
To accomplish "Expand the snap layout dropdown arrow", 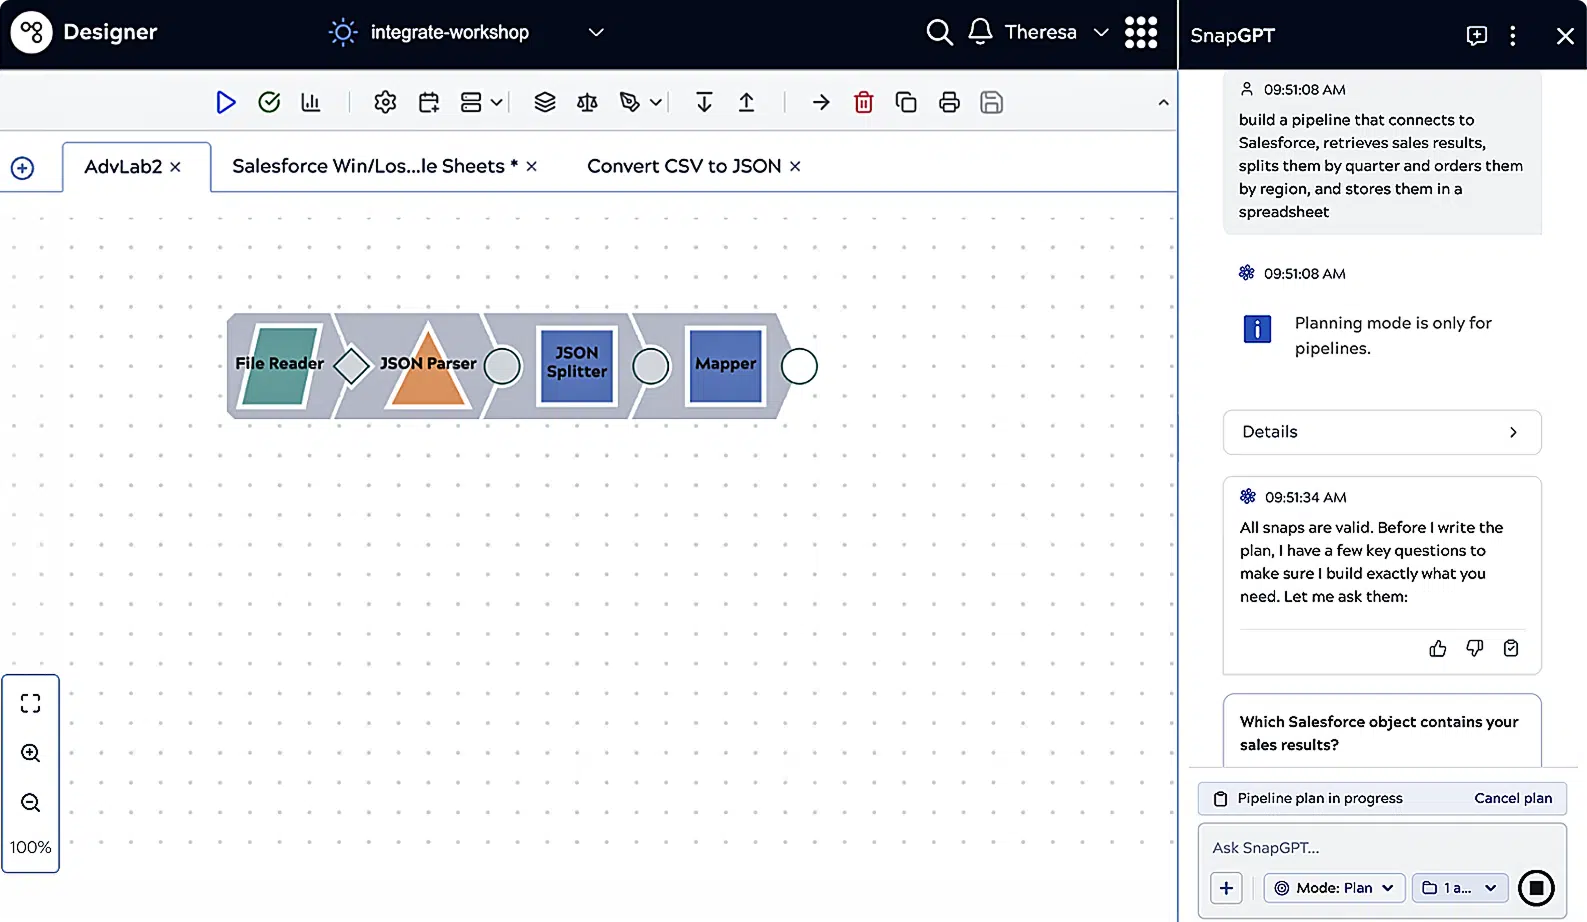I will (x=496, y=102).
